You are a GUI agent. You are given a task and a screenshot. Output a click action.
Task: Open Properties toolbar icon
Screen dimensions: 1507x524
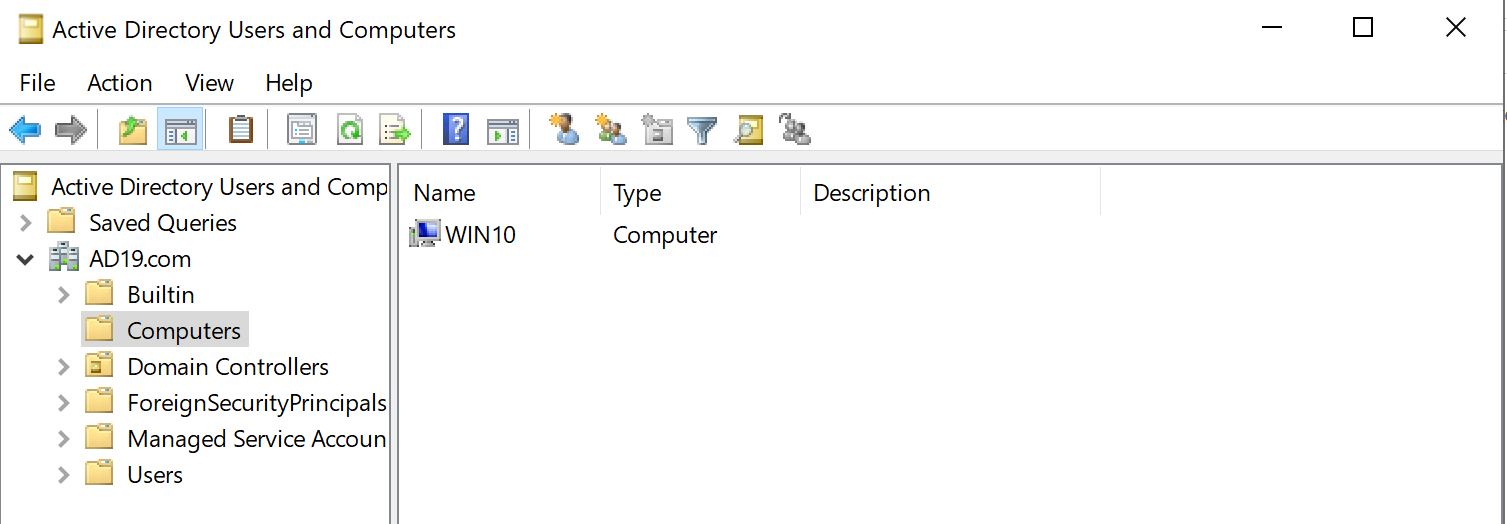tap(302, 129)
